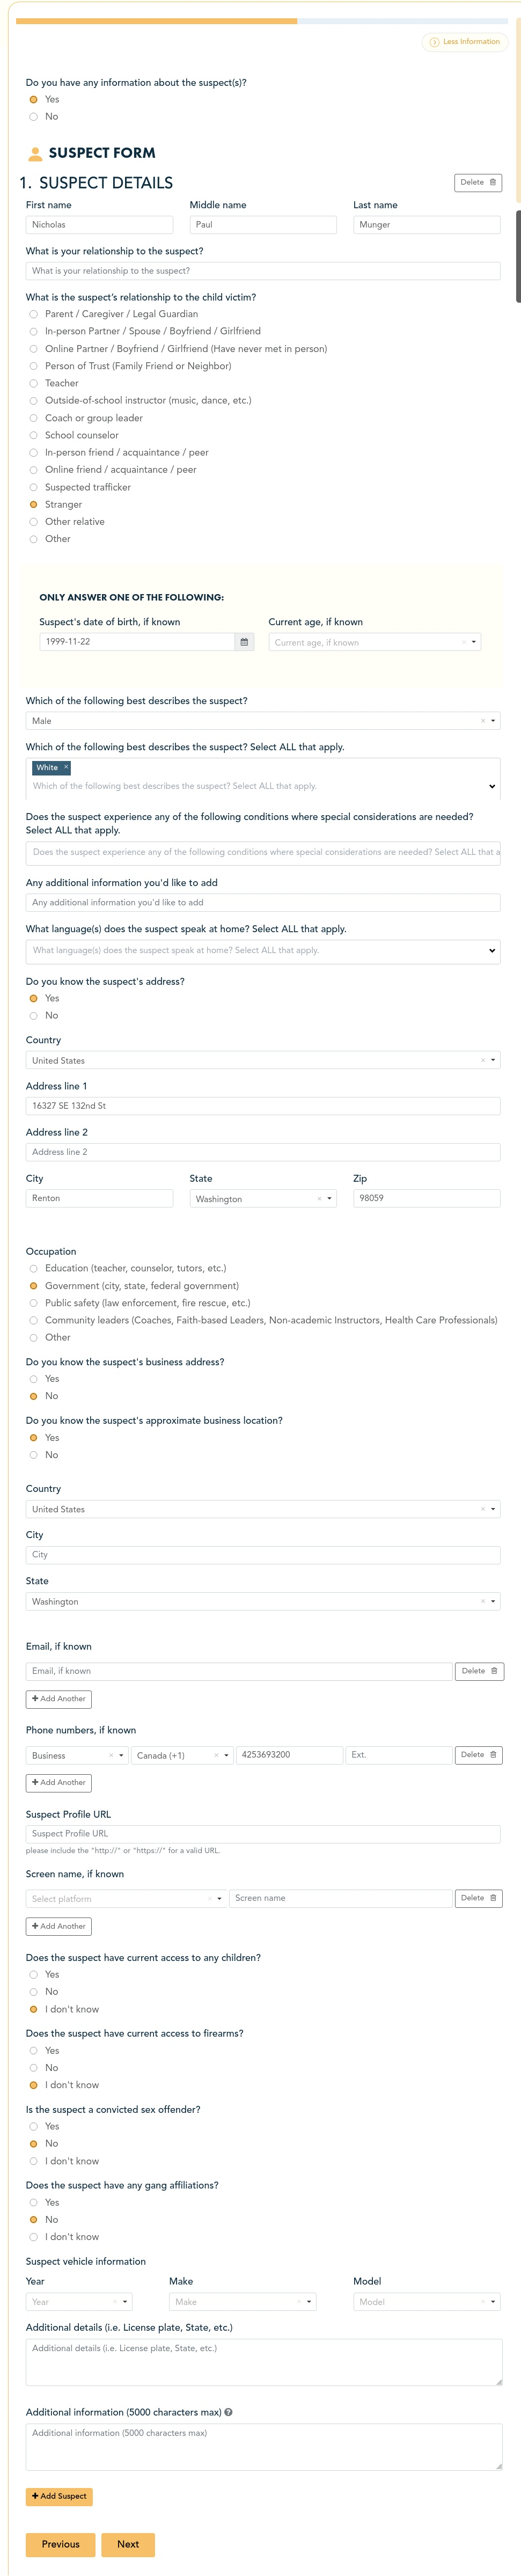Click the date of birth calendar icon
Viewport: 521px width, 2576px height.
tap(244, 642)
